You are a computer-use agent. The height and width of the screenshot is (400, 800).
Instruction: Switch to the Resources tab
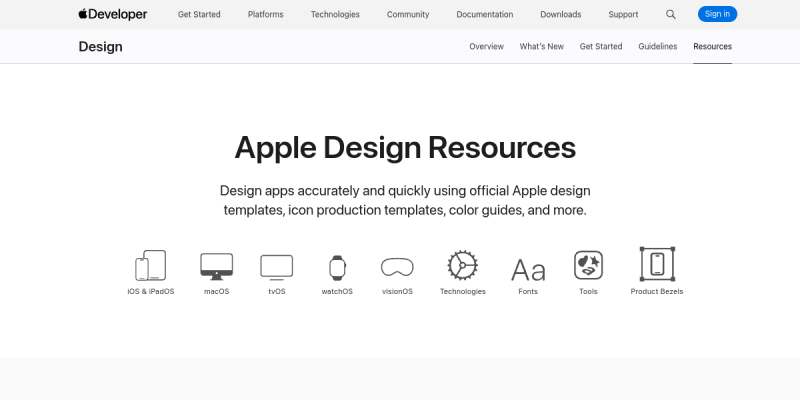coord(712,46)
